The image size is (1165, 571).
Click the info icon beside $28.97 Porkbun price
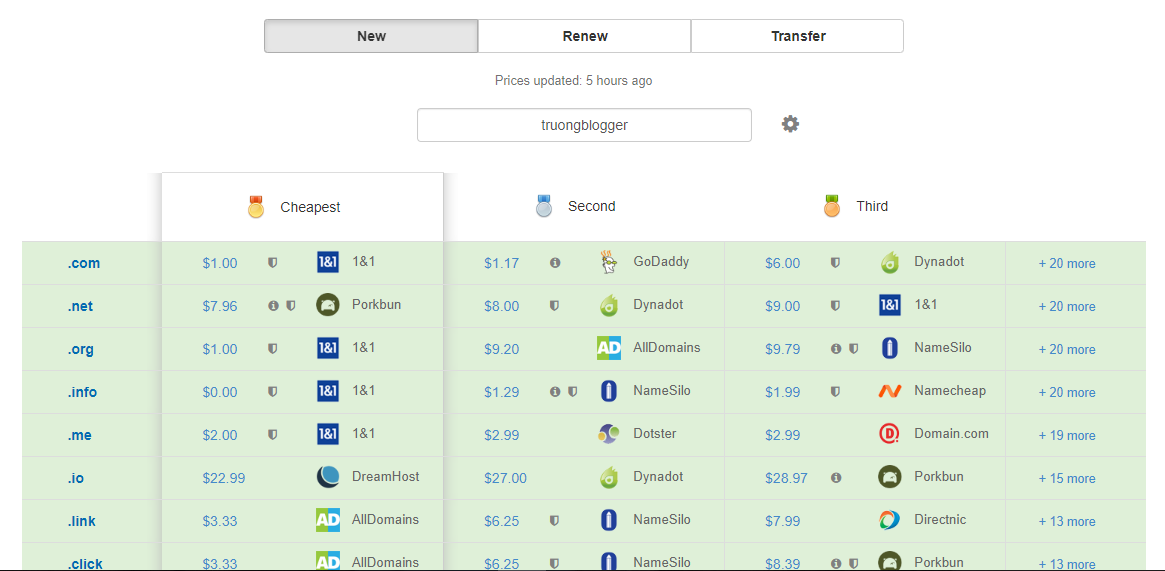836,478
